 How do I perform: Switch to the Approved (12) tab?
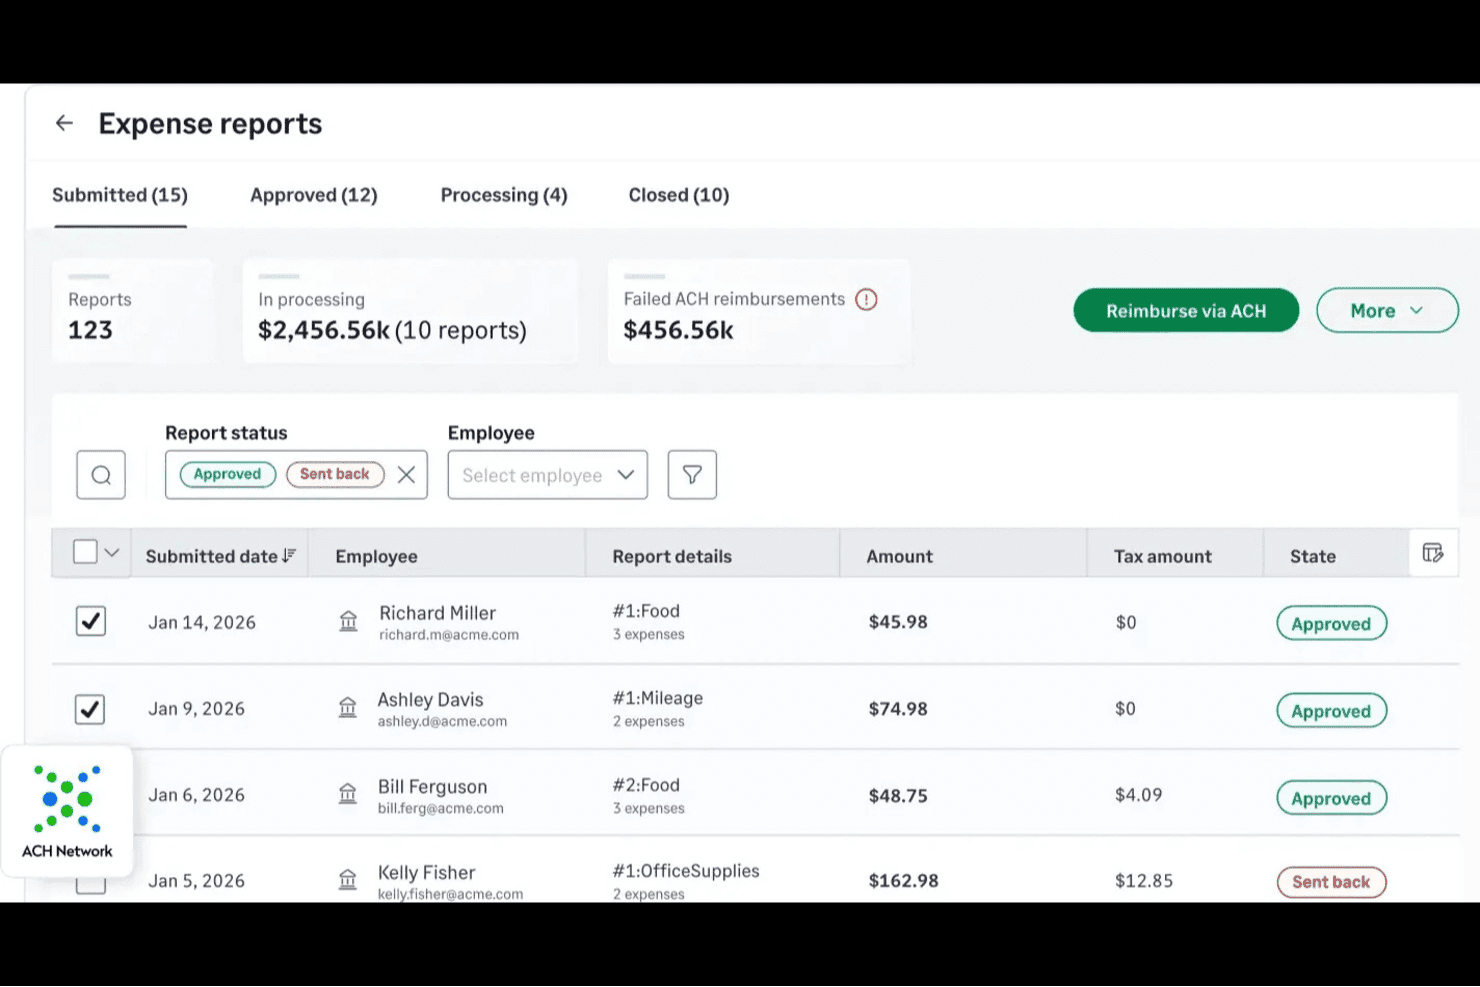click(314, 195)
